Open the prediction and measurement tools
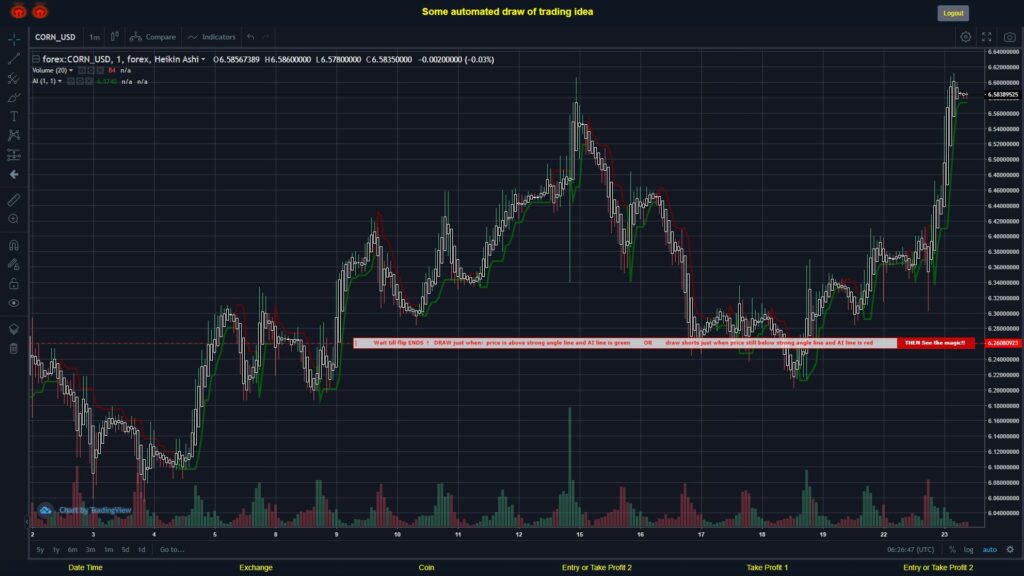Screen dimensions: 1024x576 pyautogui.click(x=14, y=155)
